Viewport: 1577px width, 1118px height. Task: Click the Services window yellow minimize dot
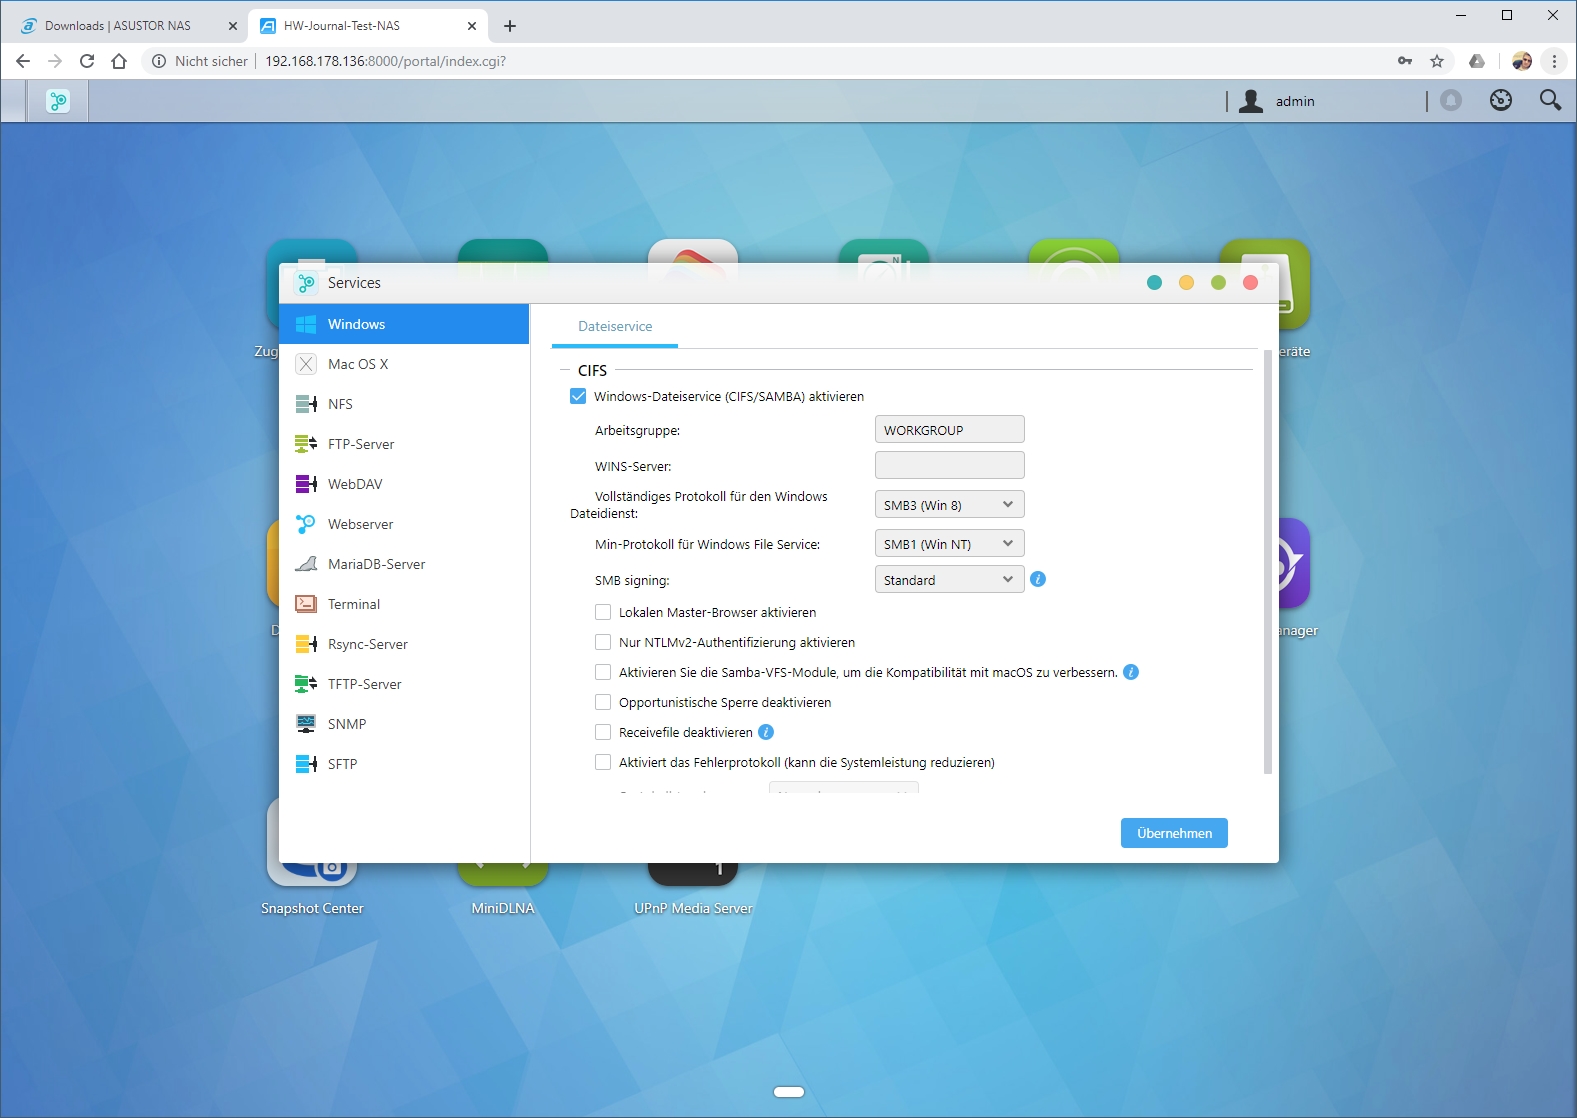point(1186,283)
